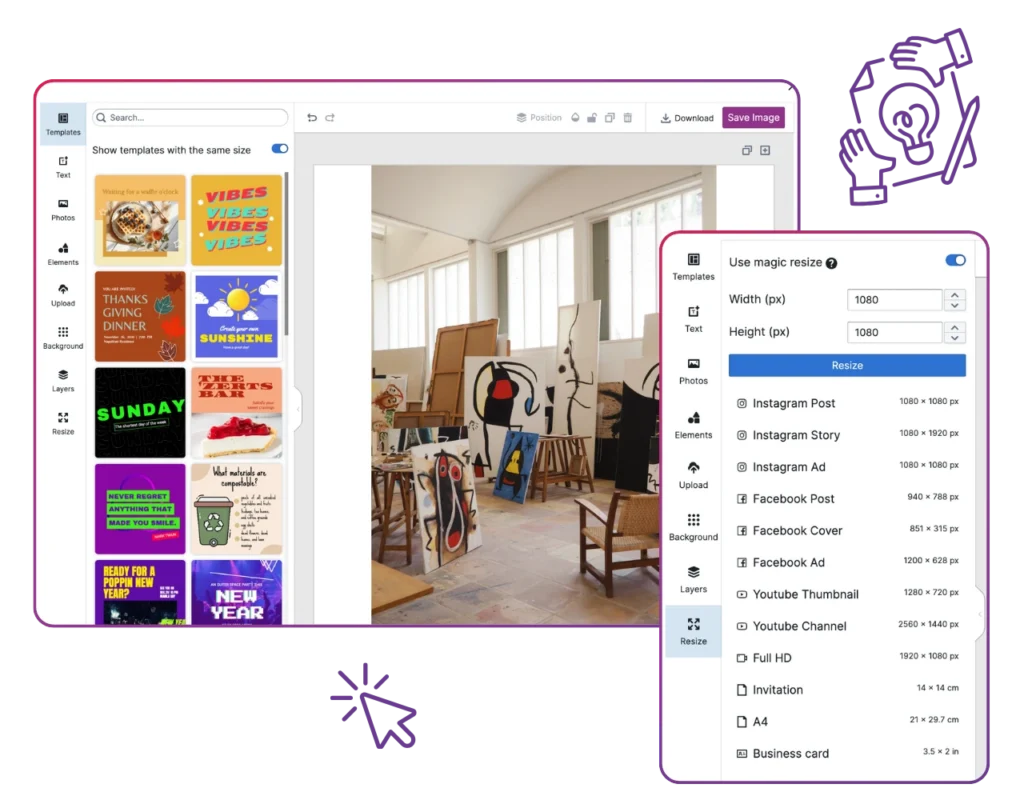
Task: Toggle the 'Use magic resize' switch
Action: coord(955,261)
